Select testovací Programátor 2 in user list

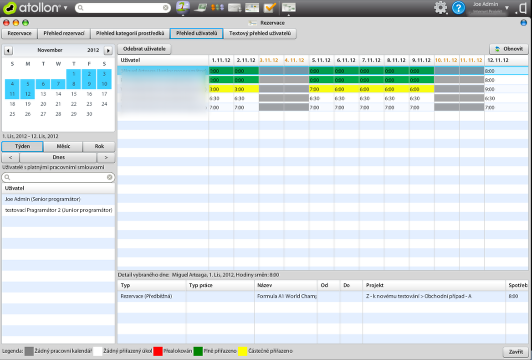point(58,210)
